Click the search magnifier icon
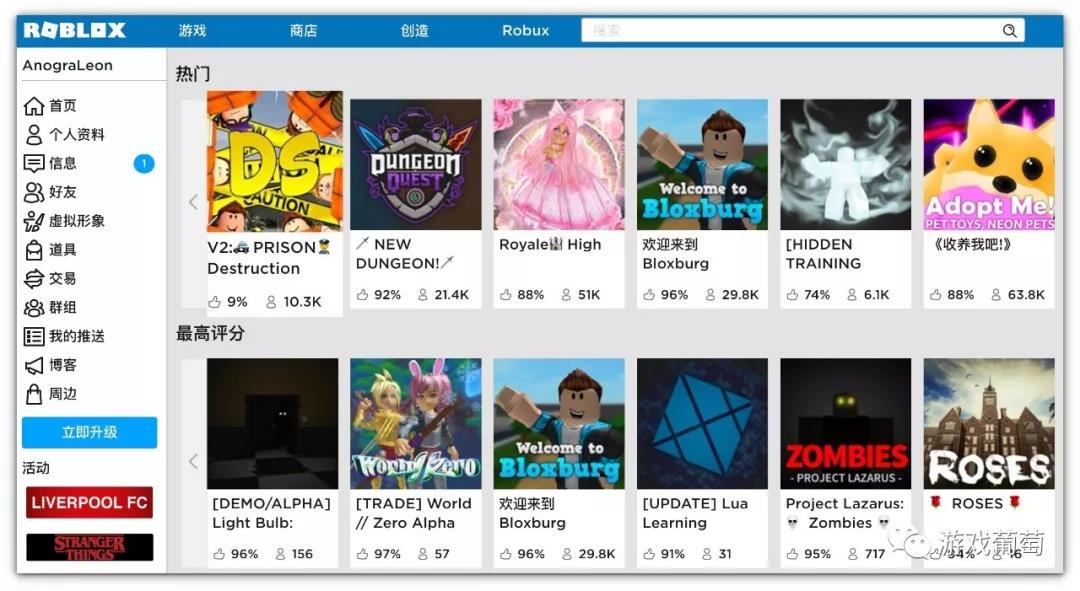Screen dimensions: 1080x591 coord(1010,30)
